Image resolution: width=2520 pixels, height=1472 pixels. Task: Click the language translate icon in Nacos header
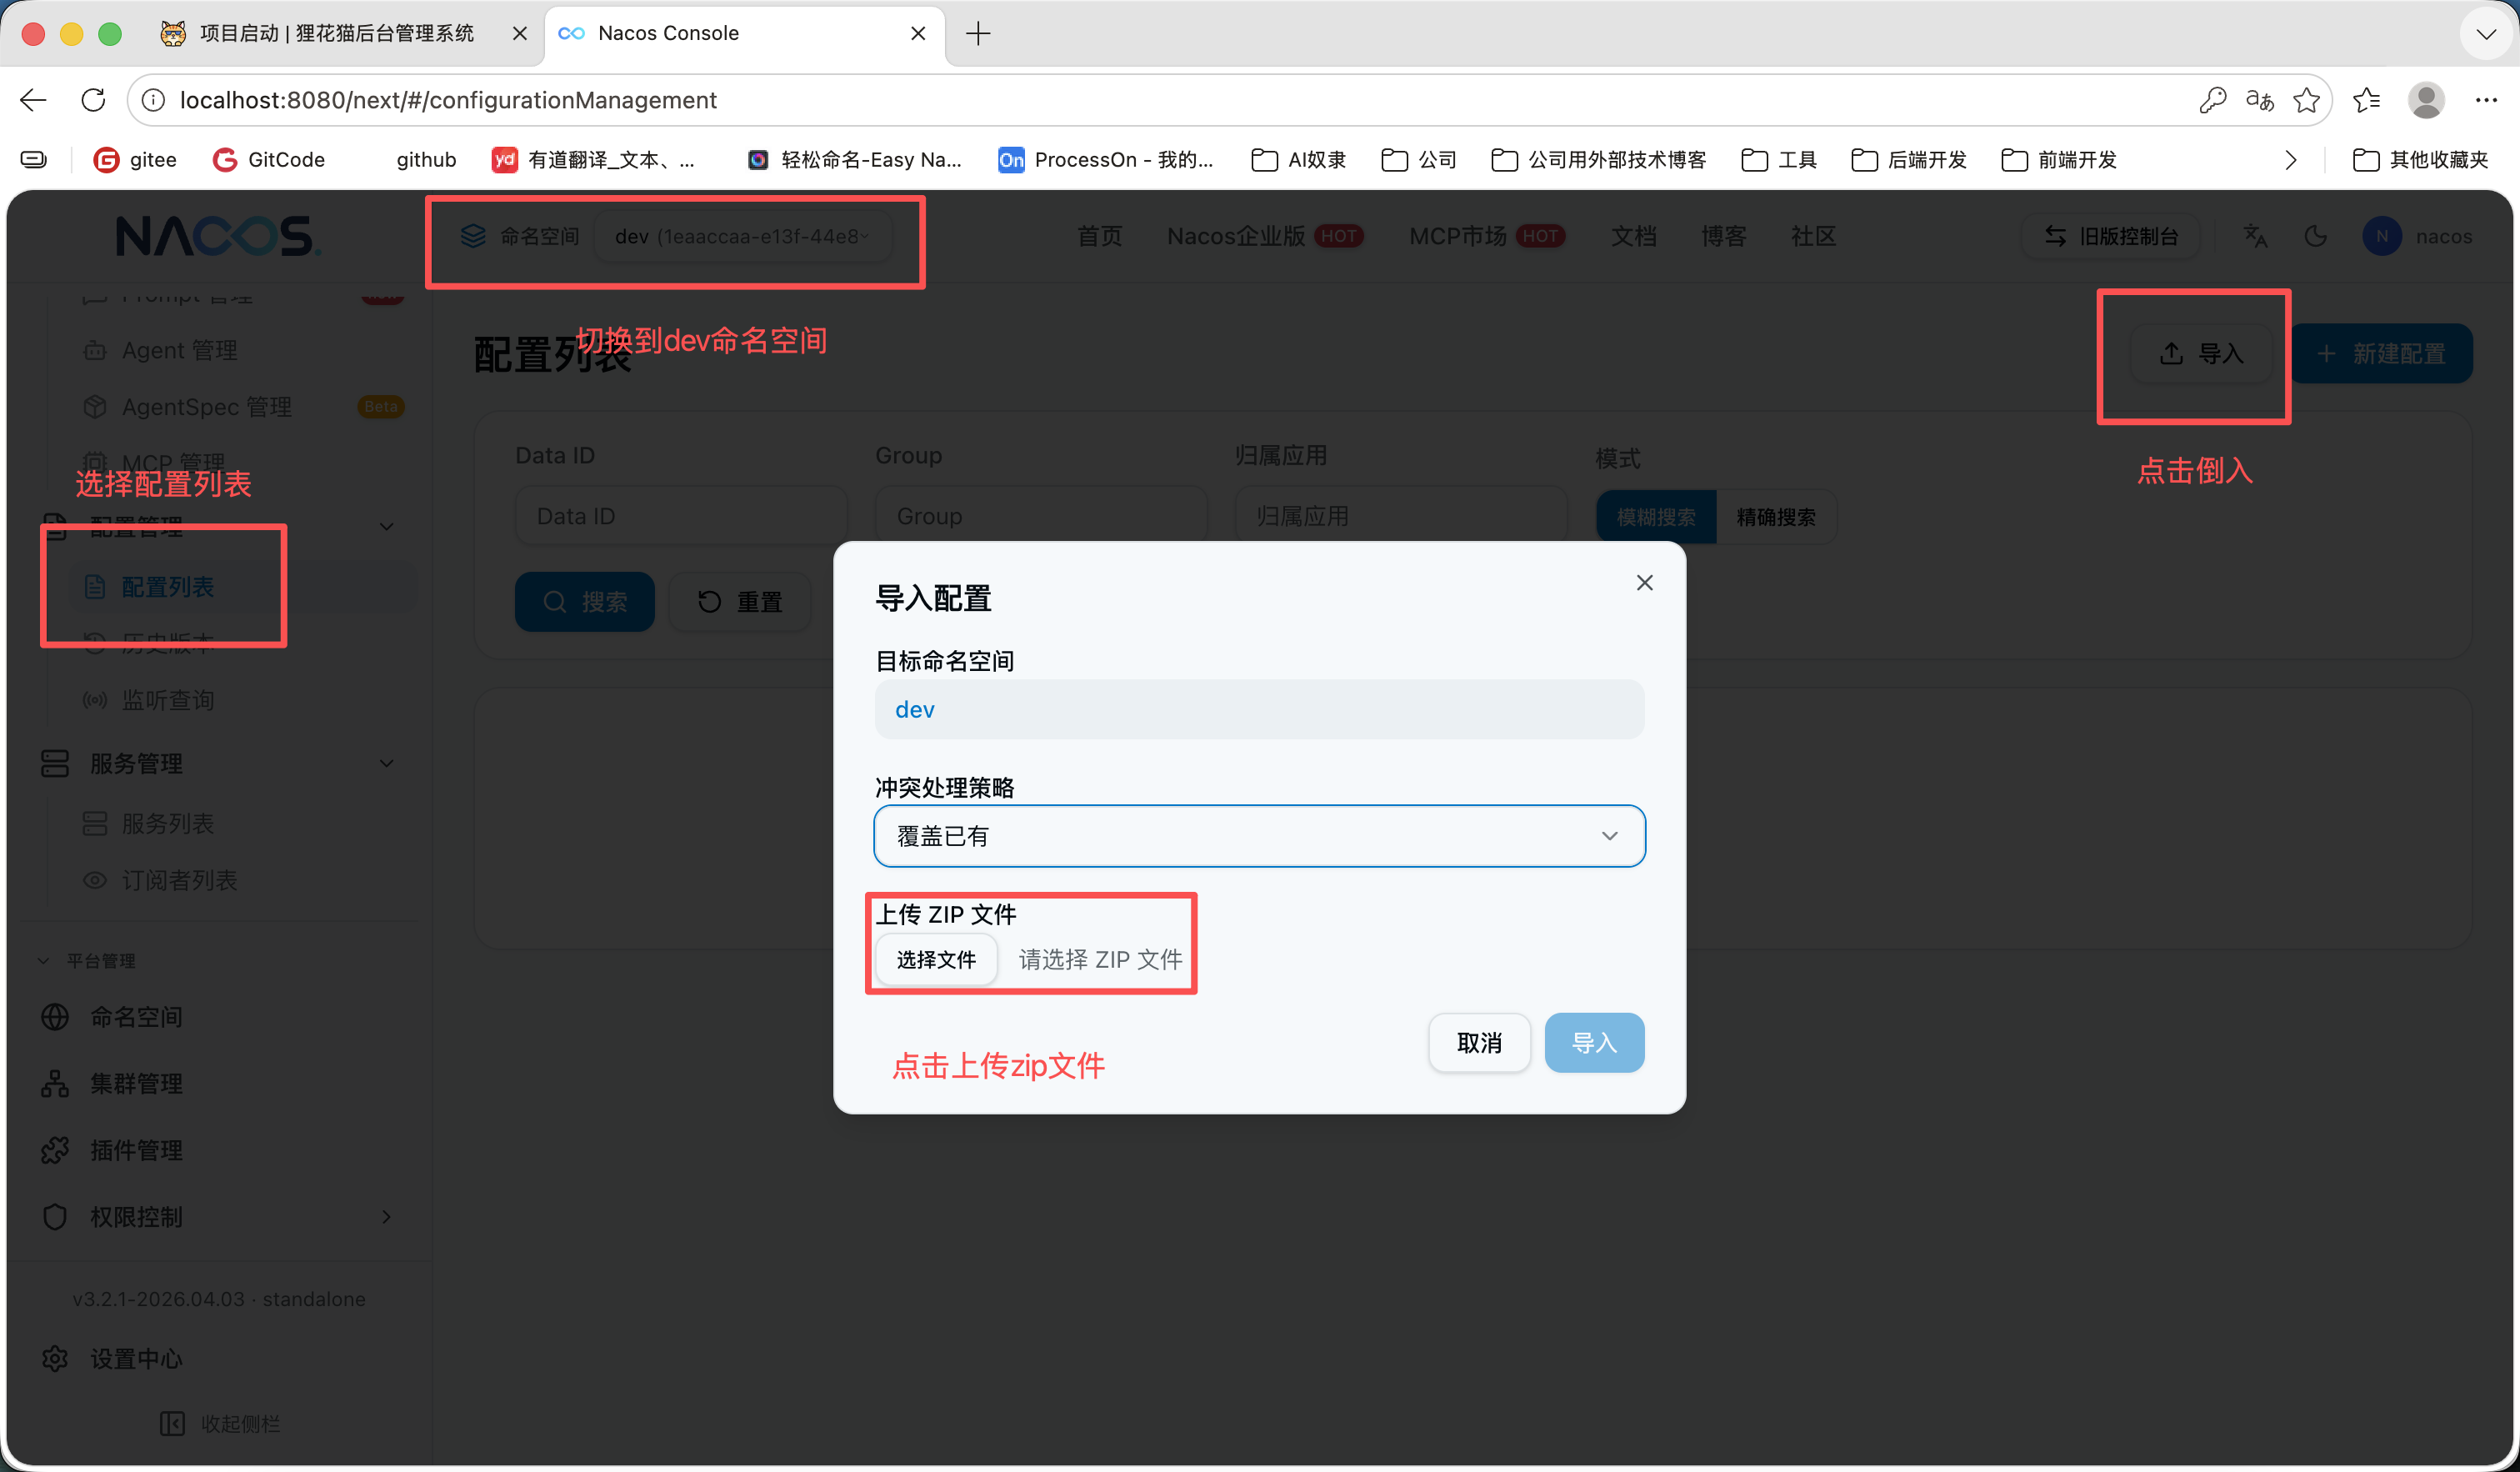2255,236
